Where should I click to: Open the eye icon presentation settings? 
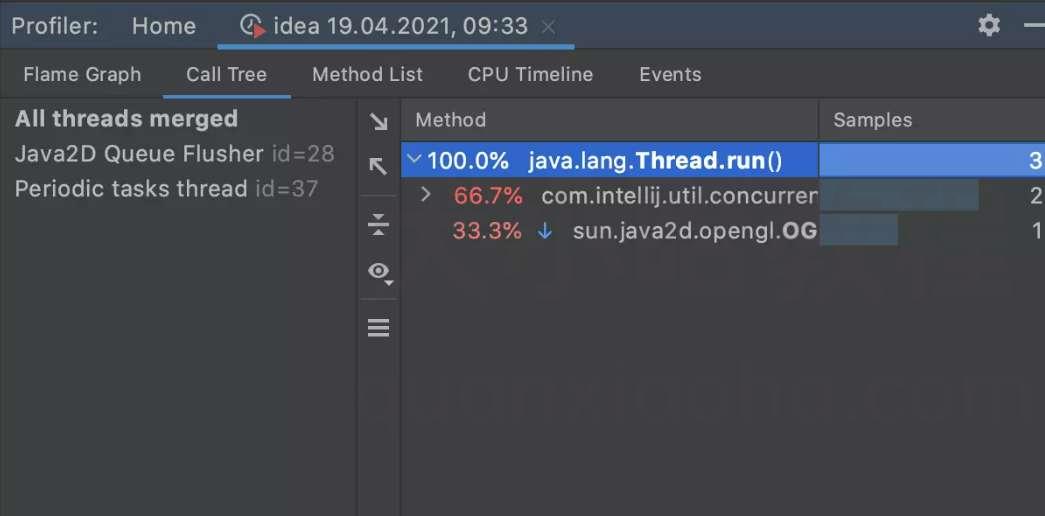coord(380,272)
